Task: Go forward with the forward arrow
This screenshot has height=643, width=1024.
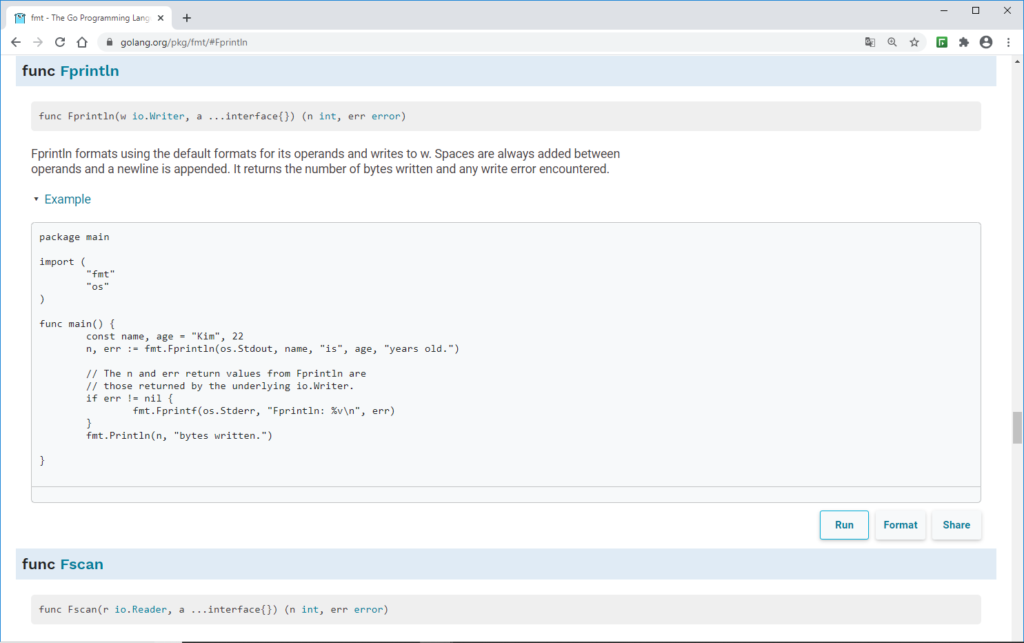Action: (38, 42)
